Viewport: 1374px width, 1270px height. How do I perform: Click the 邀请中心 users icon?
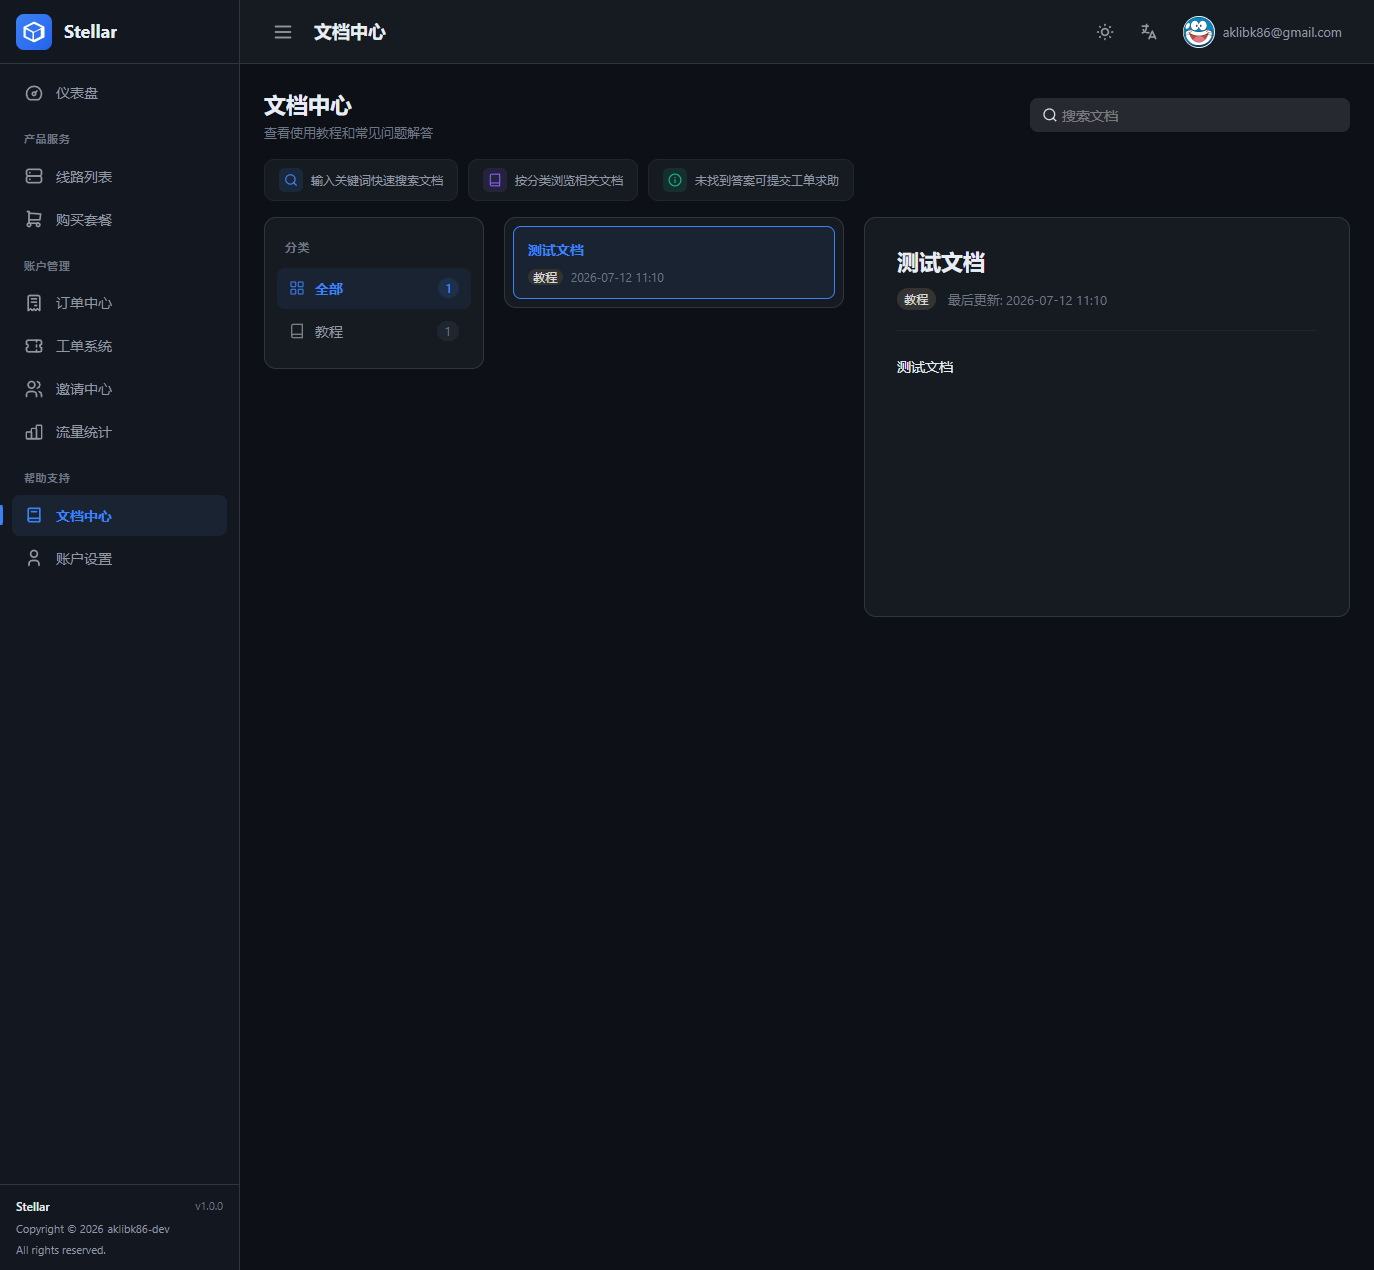34,389
